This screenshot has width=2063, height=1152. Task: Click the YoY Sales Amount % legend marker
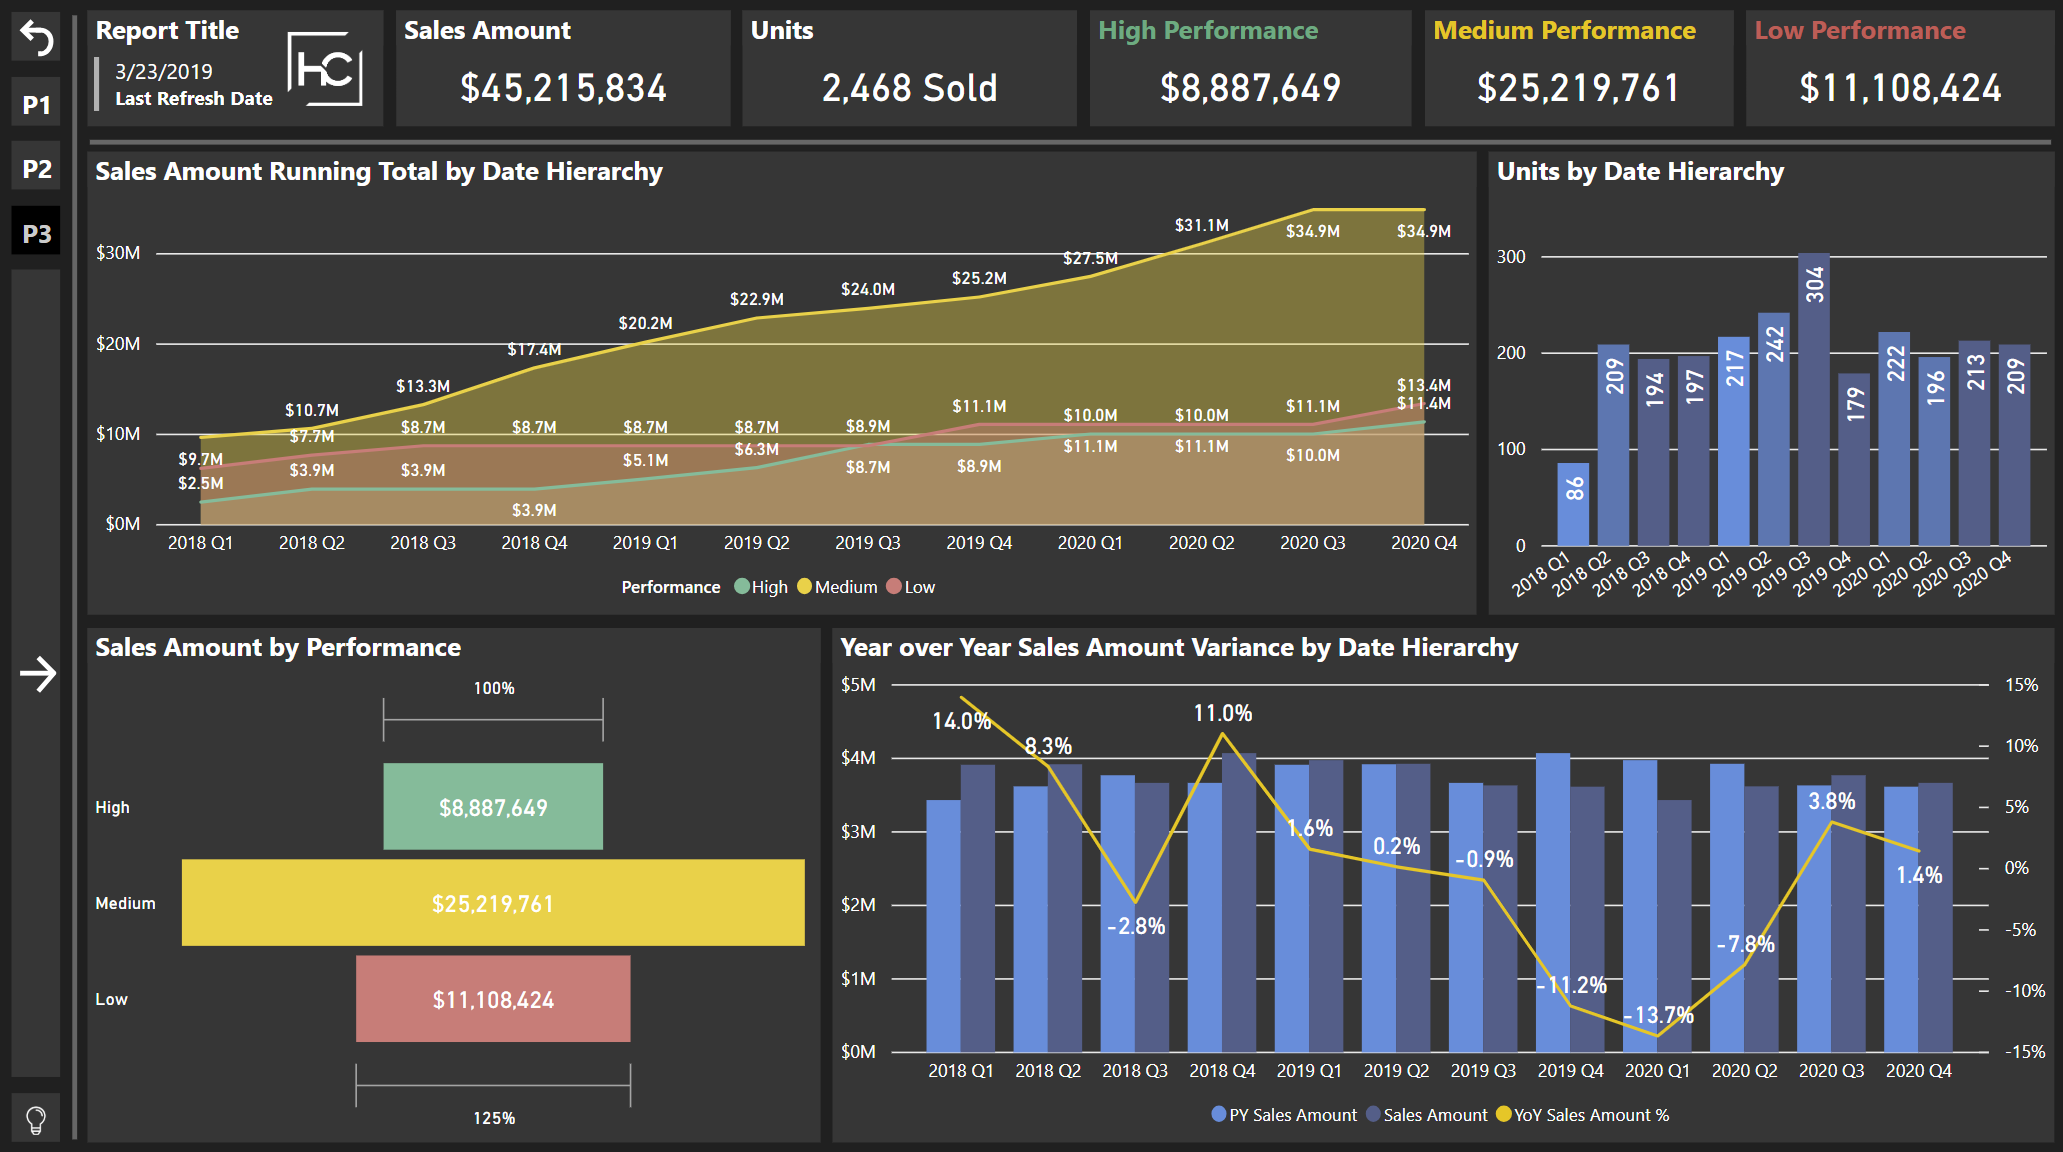click(x=1503, y=1114)
